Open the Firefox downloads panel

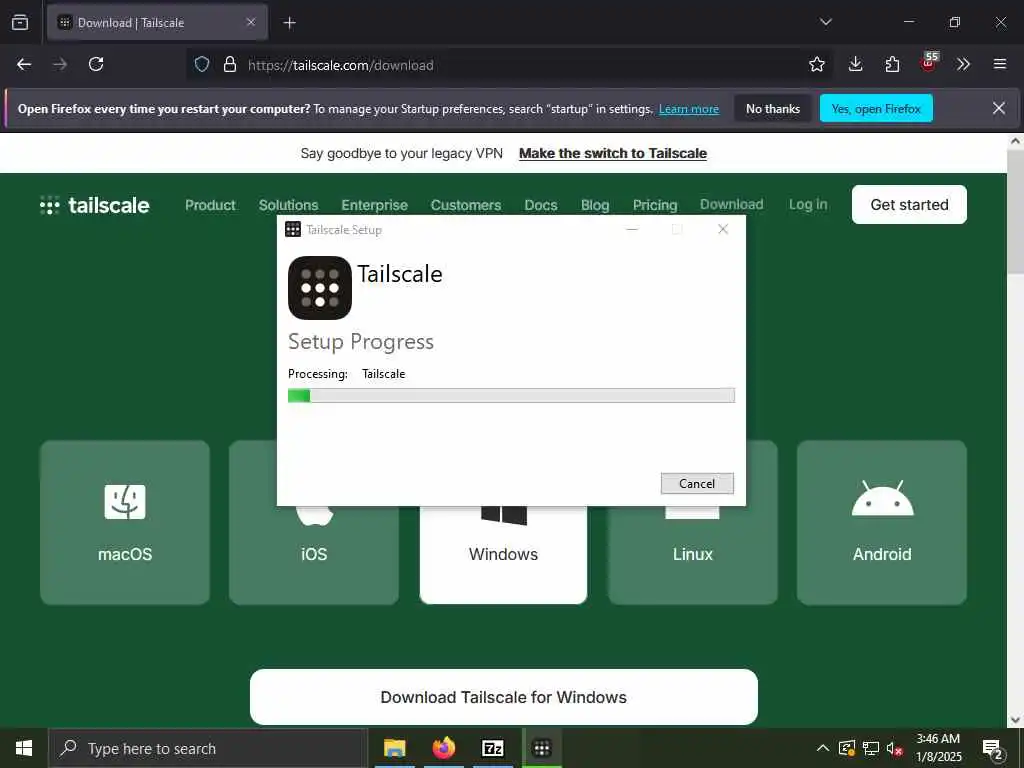point(855,64)
